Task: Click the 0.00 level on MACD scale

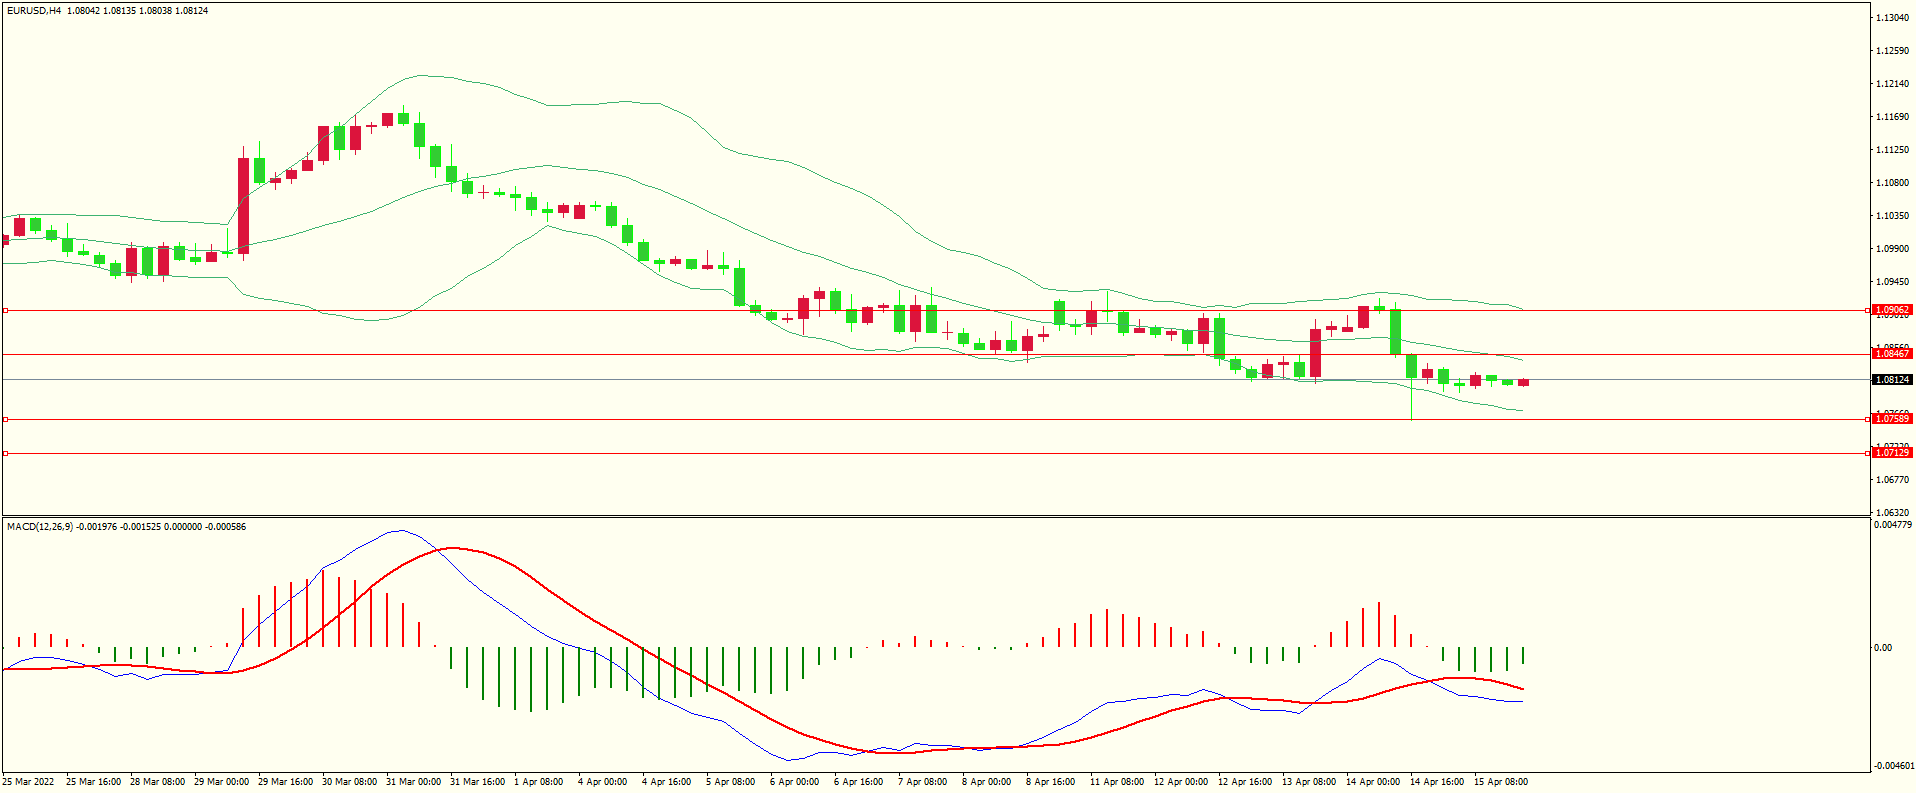Action: 1883,648
